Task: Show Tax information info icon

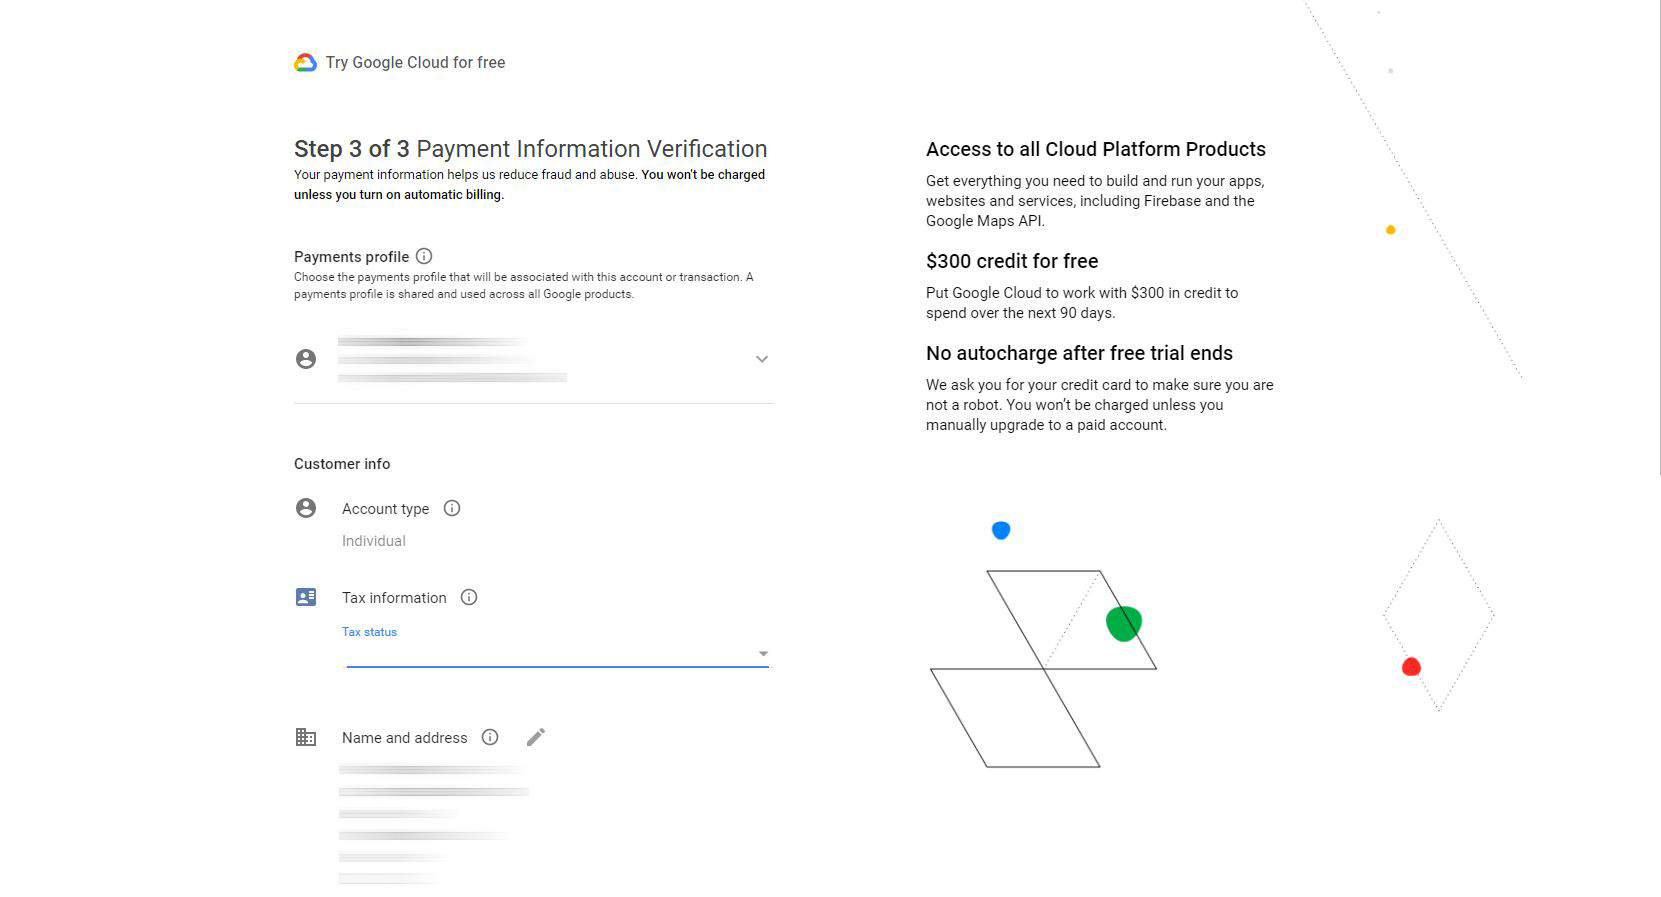Action: click(x=469, y=597)
